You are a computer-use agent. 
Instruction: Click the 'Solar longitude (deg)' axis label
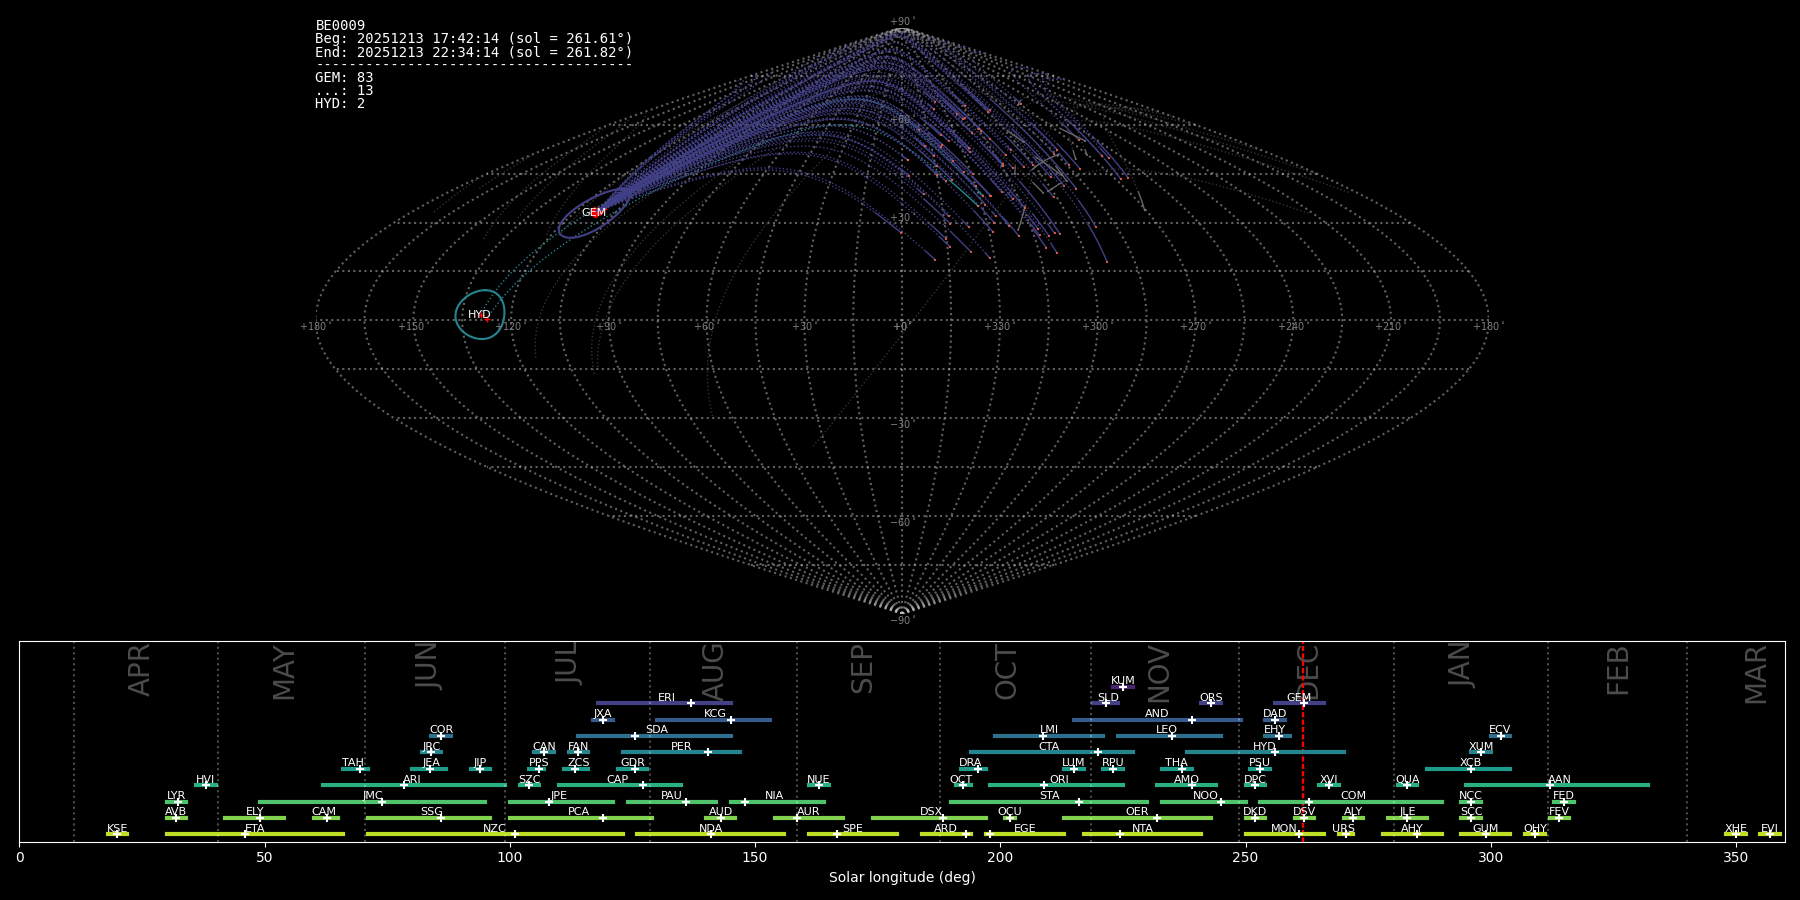[x=902, y=877]
